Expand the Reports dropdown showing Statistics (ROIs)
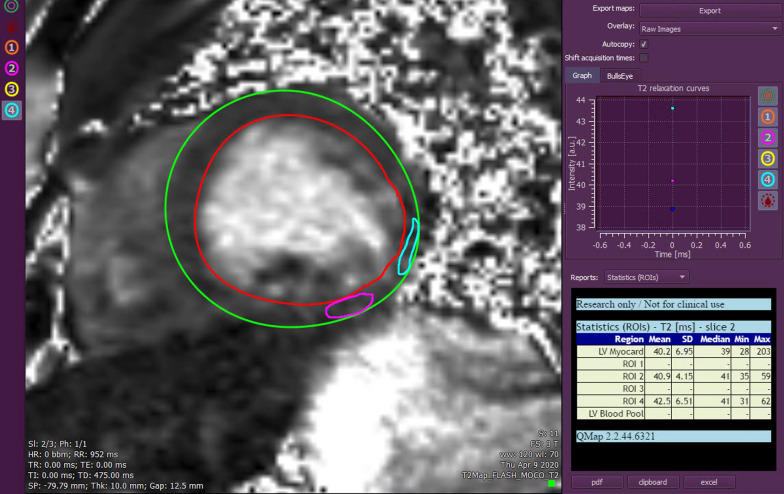The height and width of the screenshot is (494, 784). [646, 276]
